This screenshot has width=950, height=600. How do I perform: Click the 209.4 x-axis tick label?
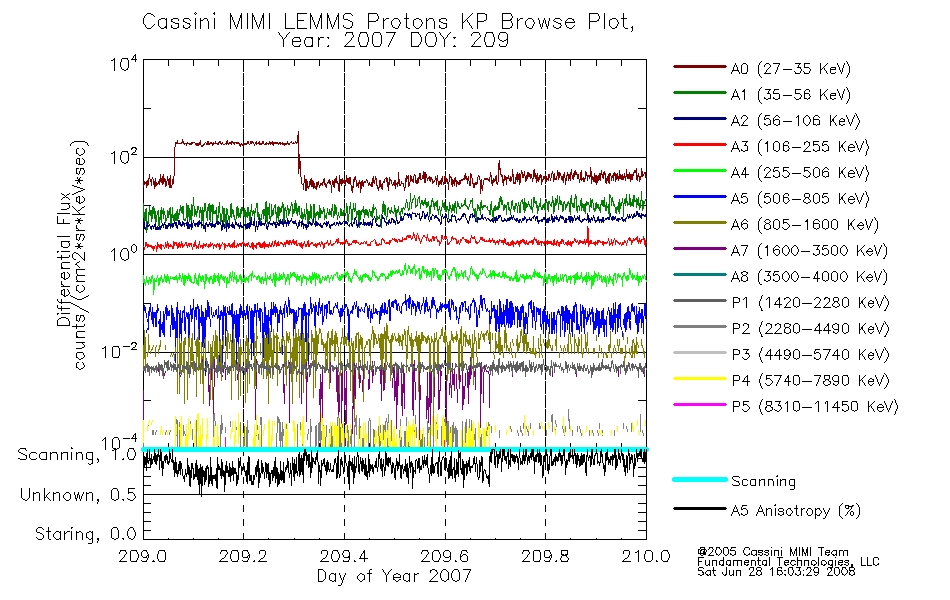point(344,556)
